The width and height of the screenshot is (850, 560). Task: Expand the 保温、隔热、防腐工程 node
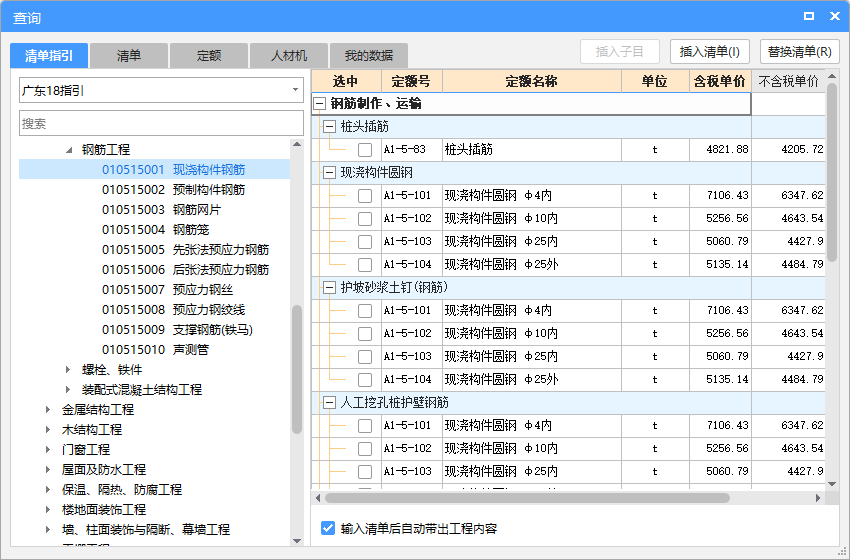pyautogui.click(x=48, y=490)
